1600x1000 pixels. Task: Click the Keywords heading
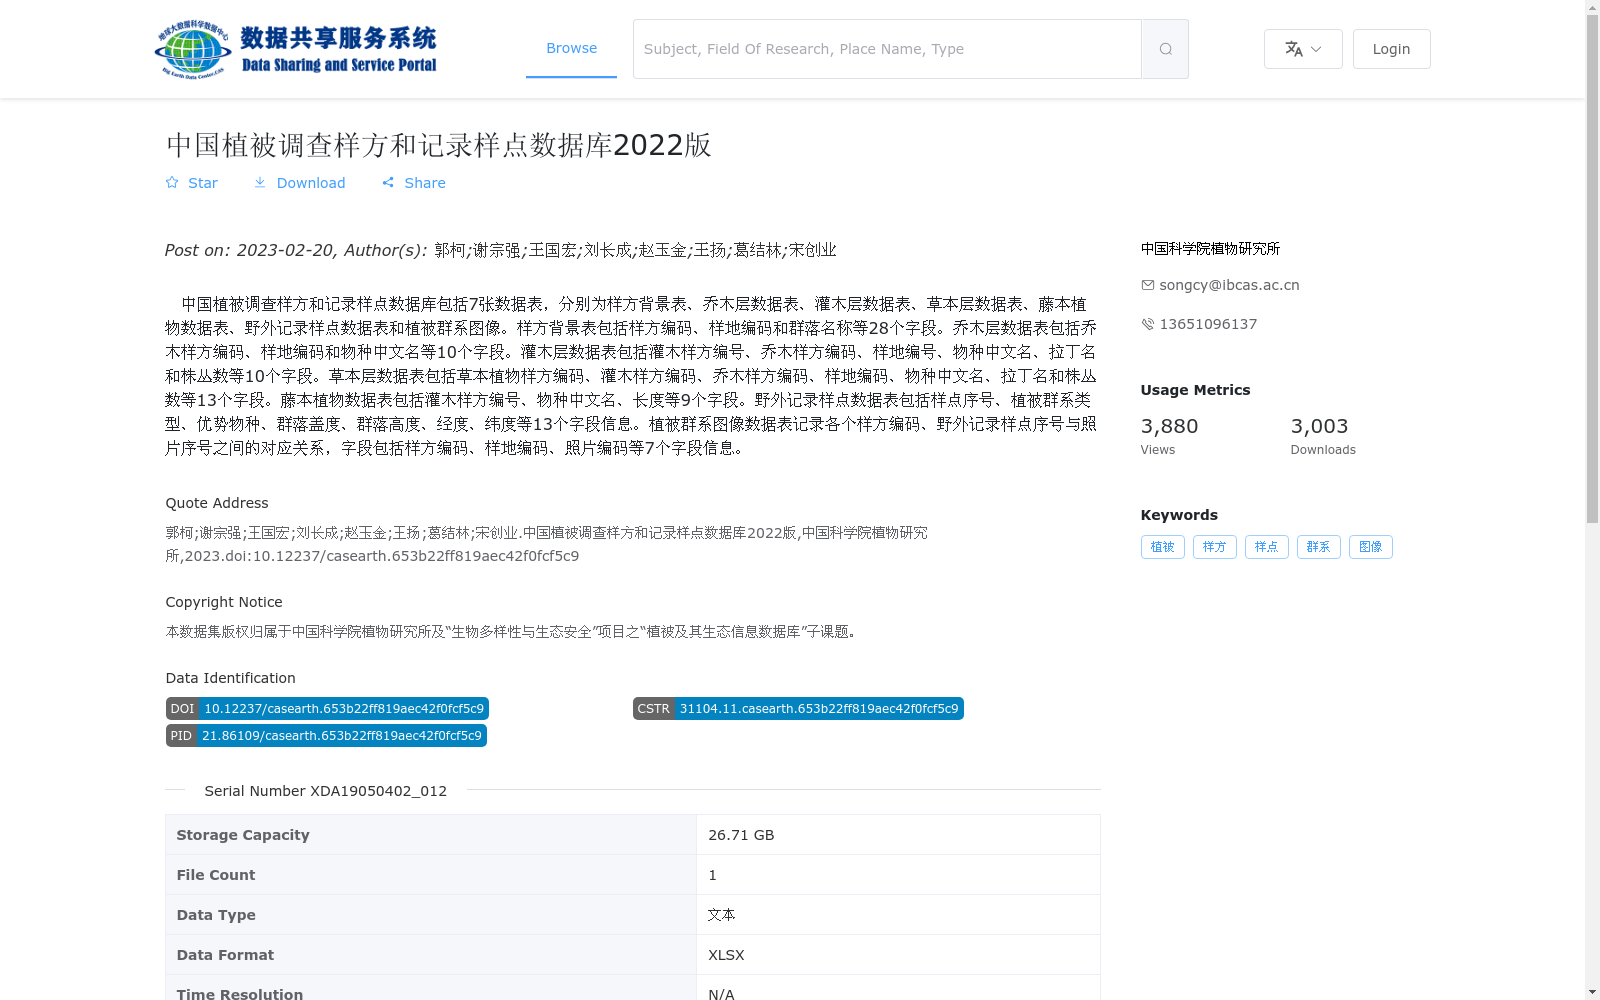[1179, 515]
